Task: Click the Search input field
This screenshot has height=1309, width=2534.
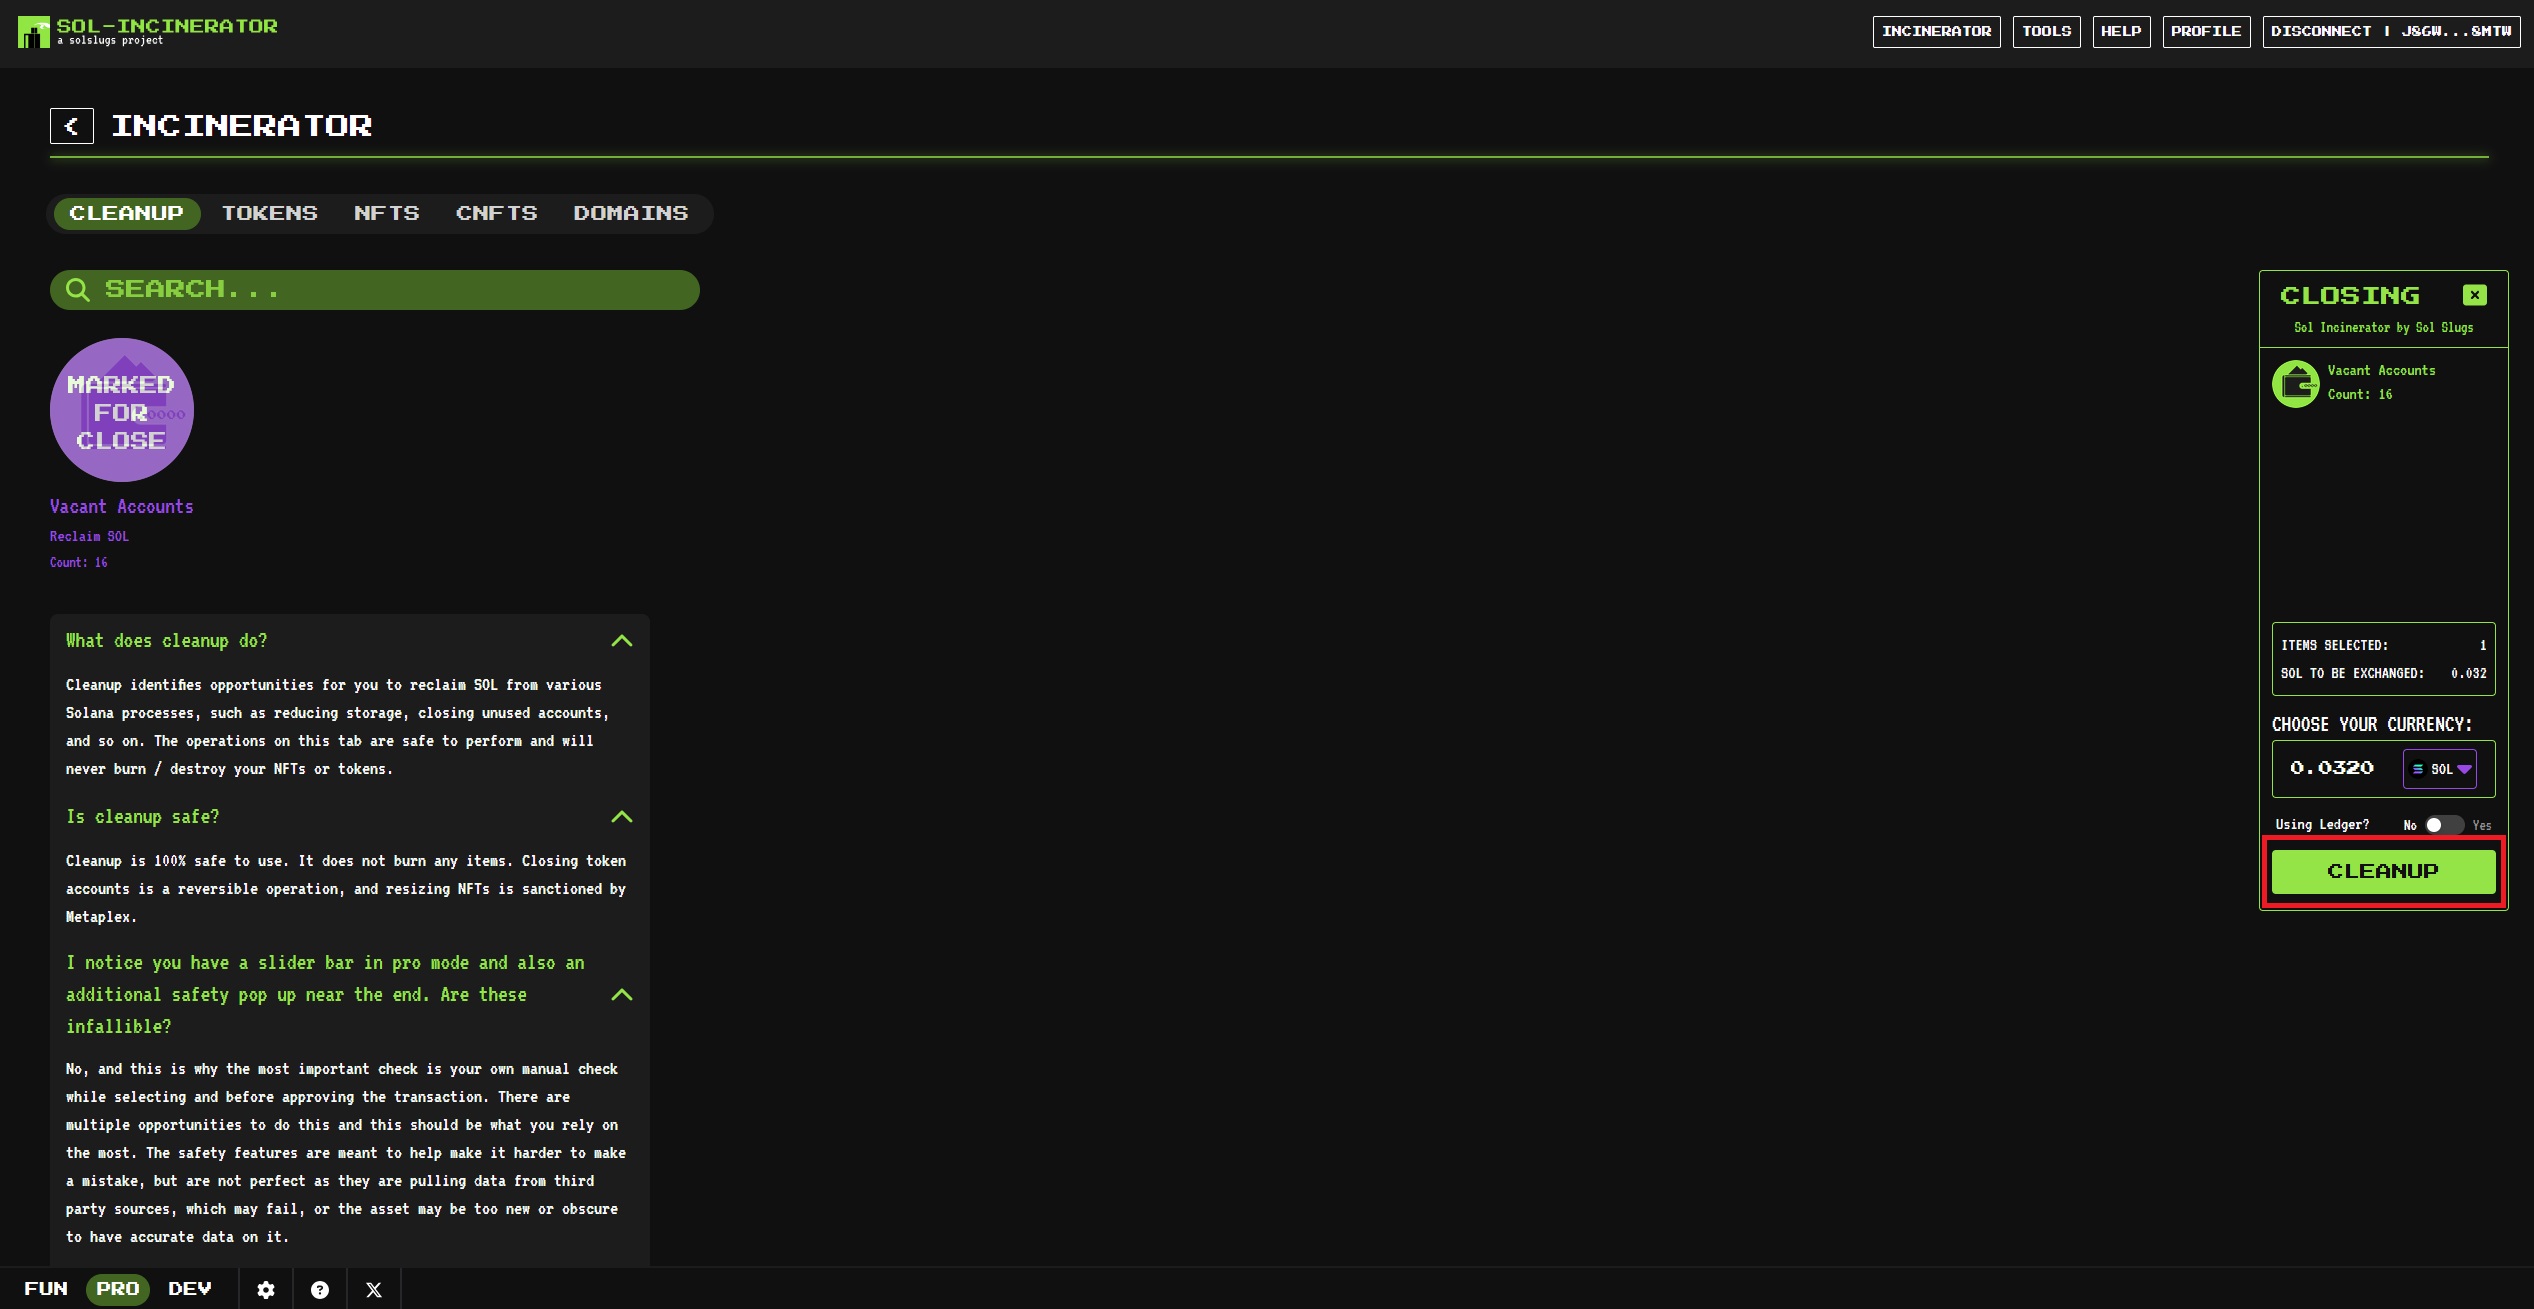Action: 400,290
